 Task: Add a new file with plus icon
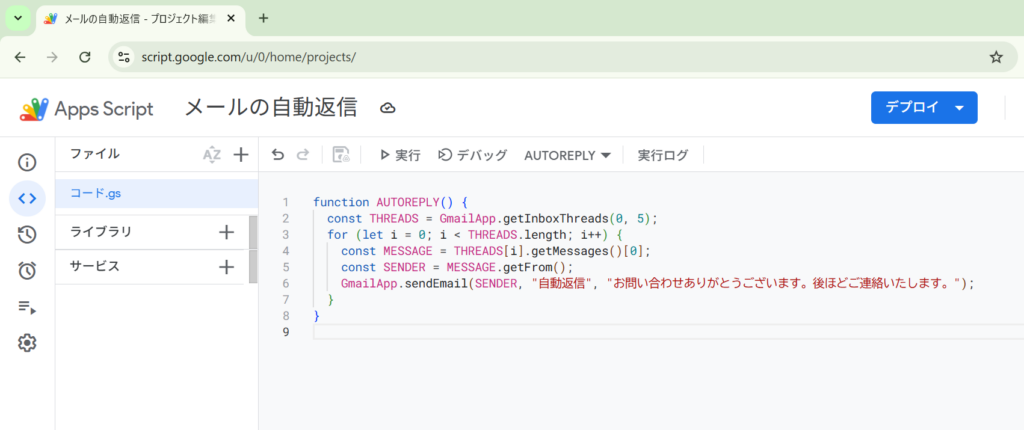[240, 154]
